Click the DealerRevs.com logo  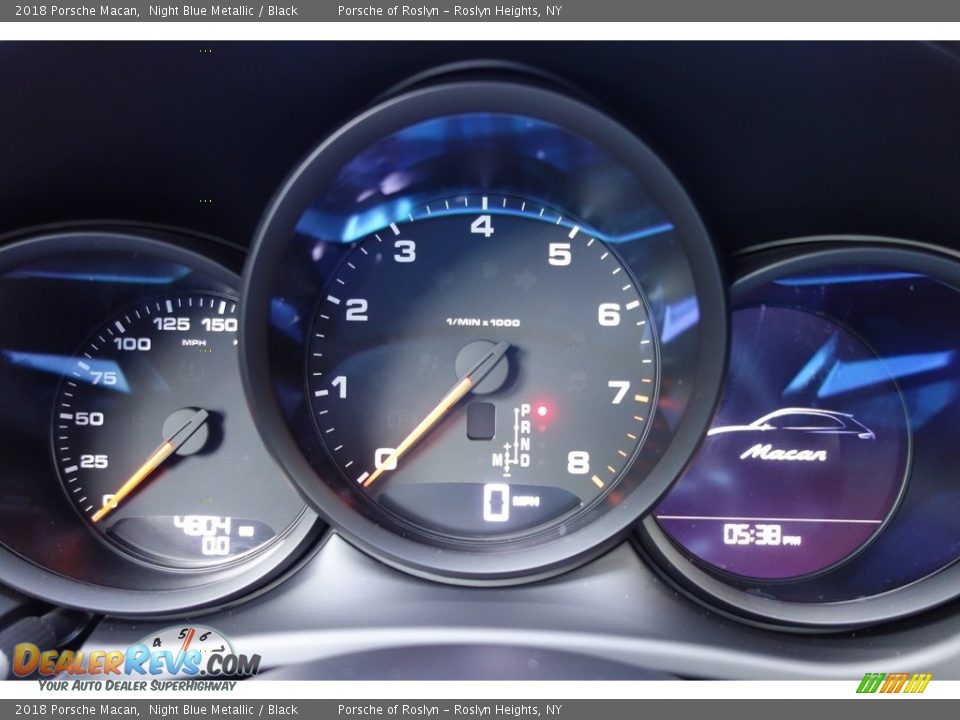pyautogui.click(x=136, y=658)
